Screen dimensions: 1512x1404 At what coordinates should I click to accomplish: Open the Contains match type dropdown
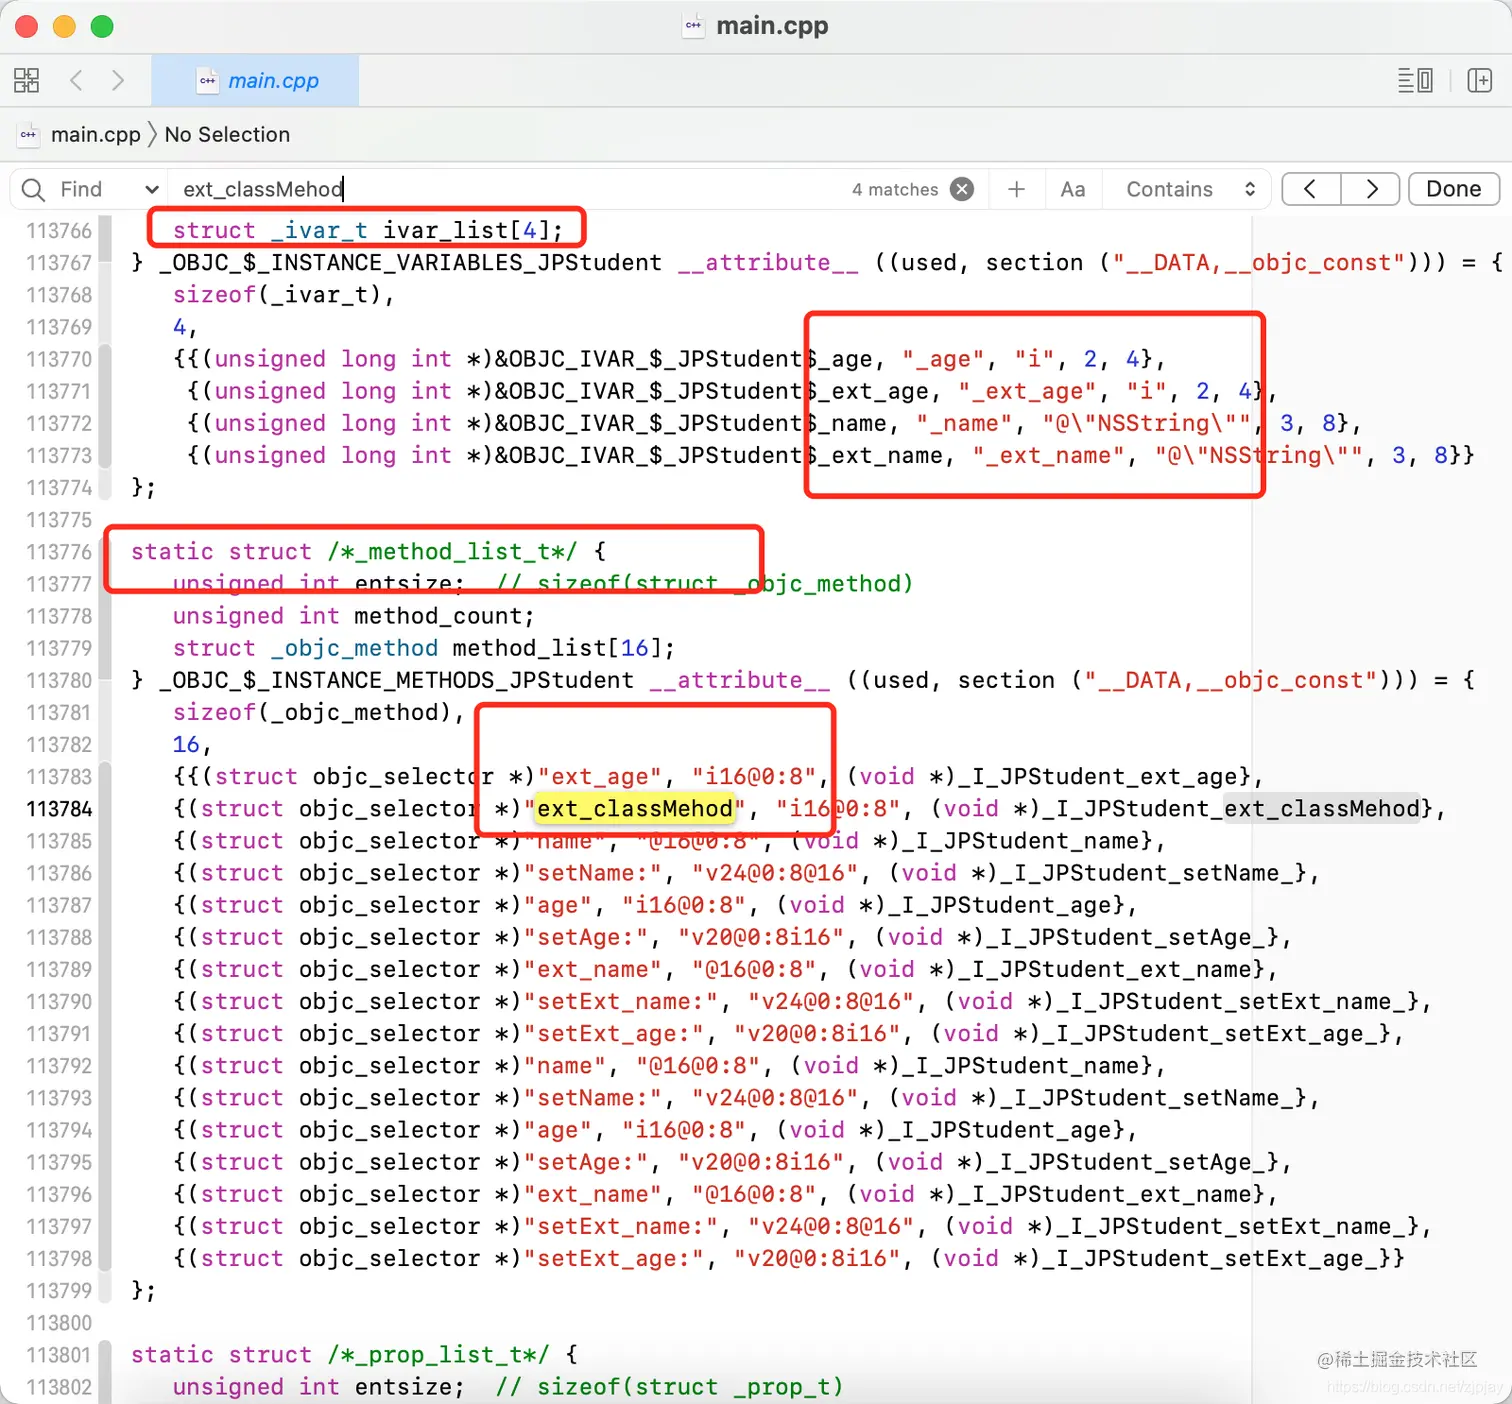pos(1190,189)
